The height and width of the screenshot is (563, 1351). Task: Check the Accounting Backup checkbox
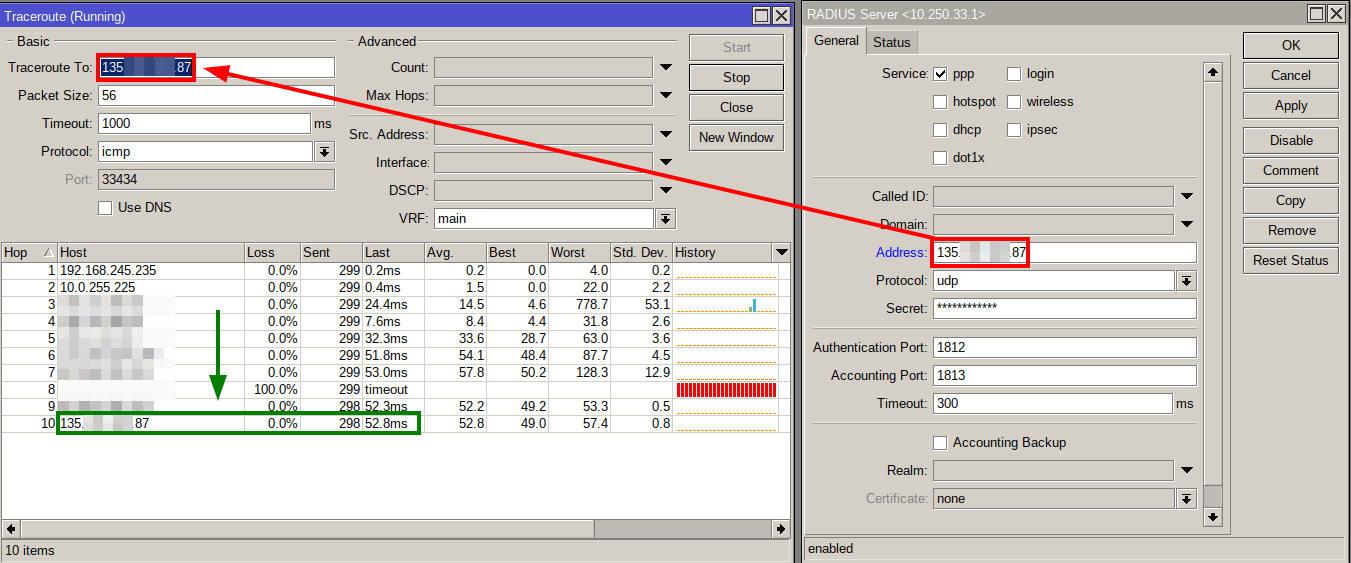[x=940, y=443]
